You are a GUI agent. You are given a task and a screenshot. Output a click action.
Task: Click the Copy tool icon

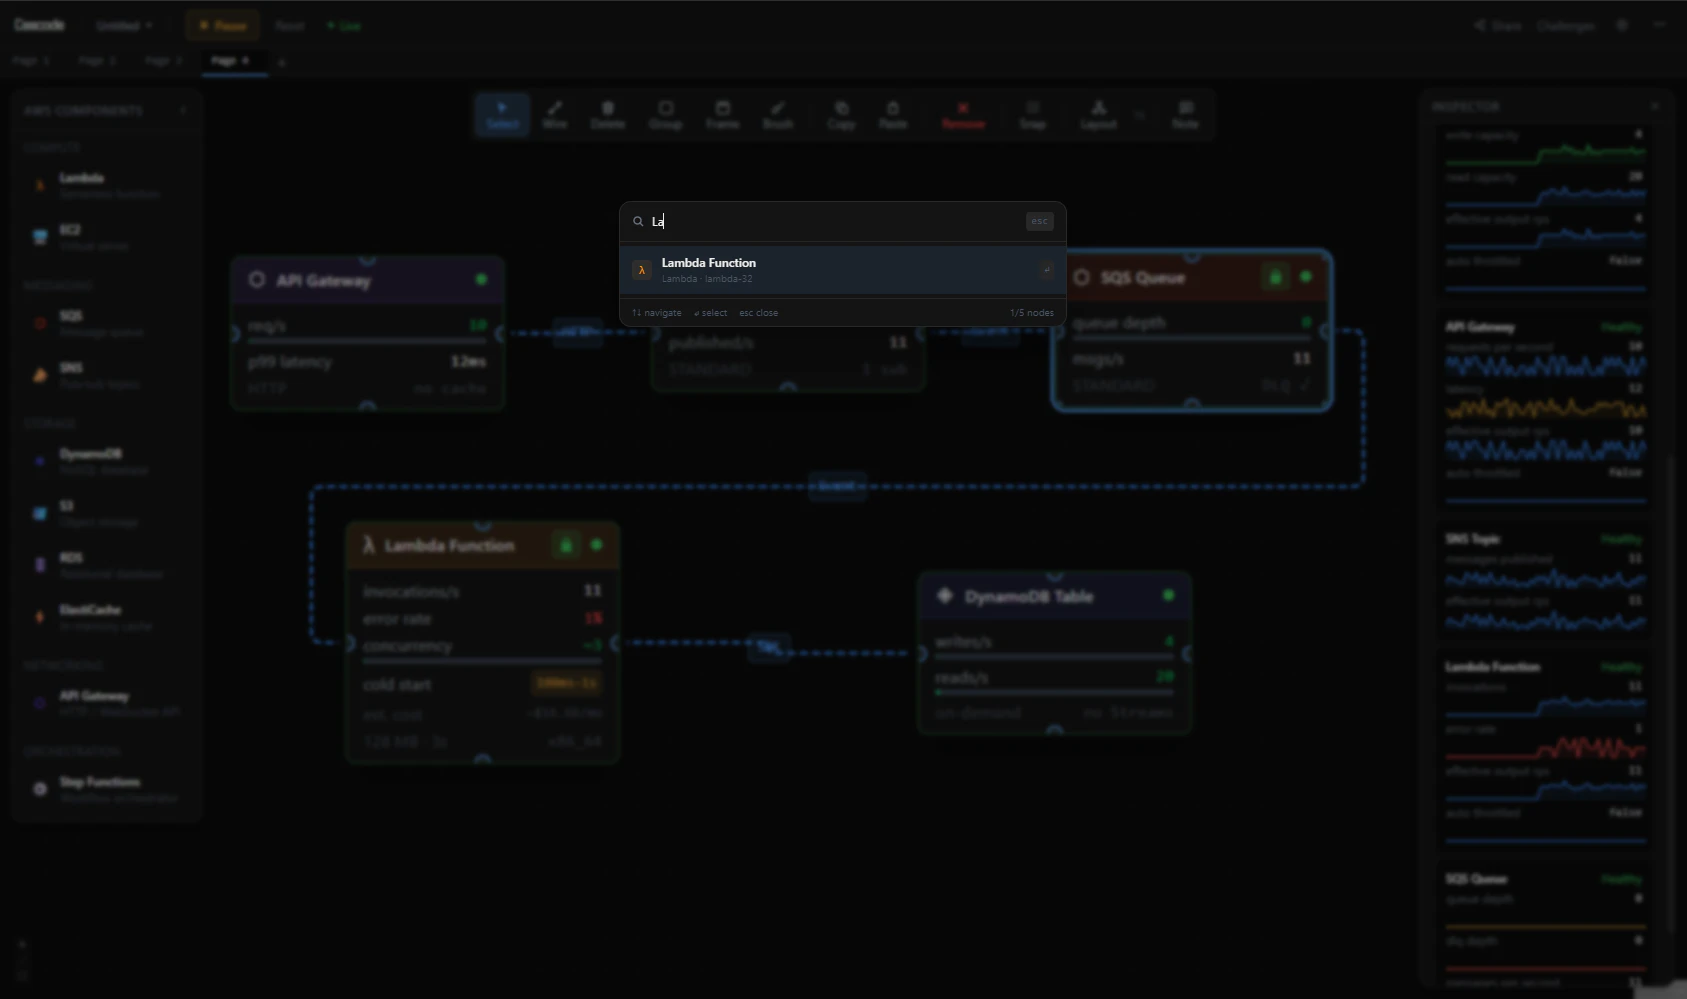(840, 114)
